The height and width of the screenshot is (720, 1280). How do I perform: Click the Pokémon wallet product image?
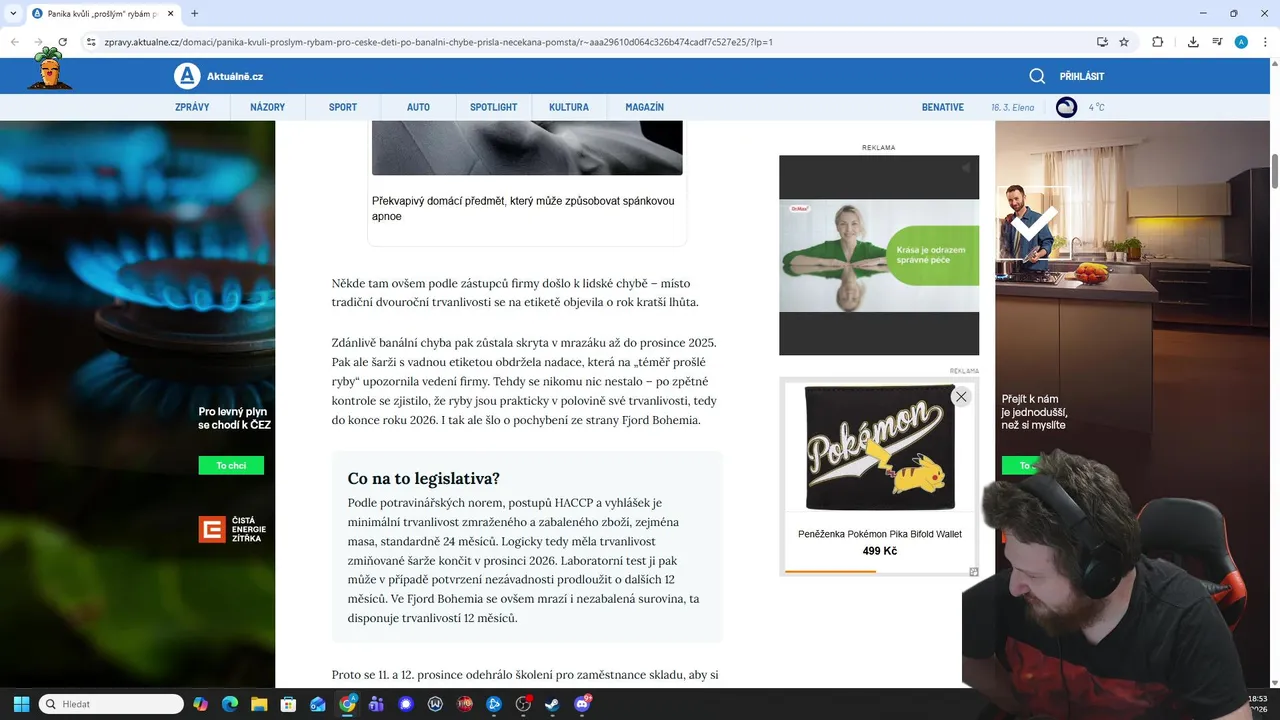coord(880,447)
